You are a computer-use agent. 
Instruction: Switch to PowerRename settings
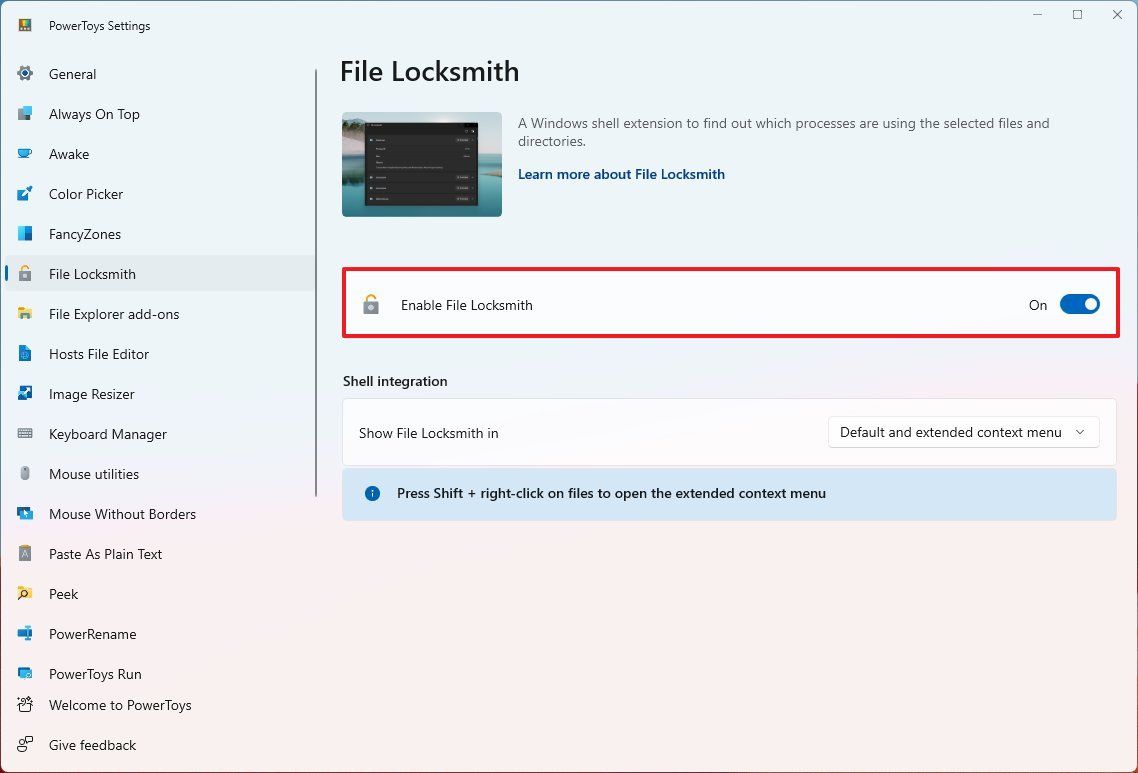click(x=160, y=633)
